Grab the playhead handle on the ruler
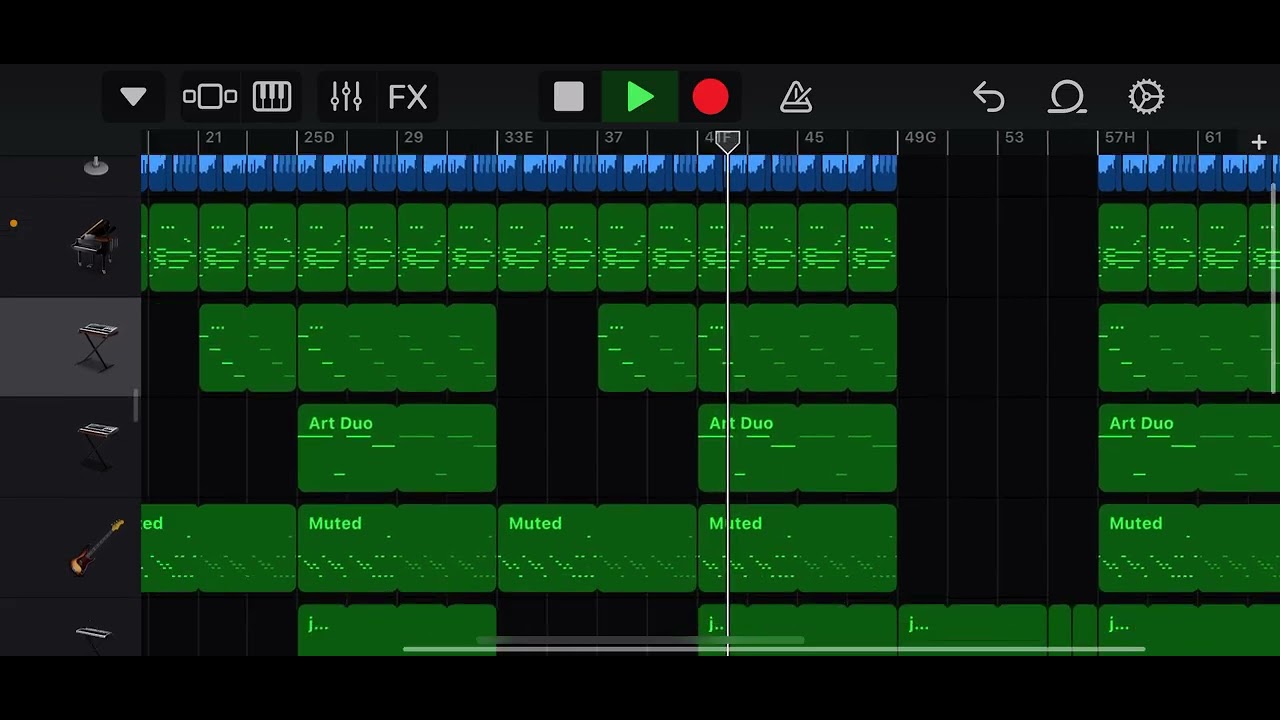 (728, 142)
